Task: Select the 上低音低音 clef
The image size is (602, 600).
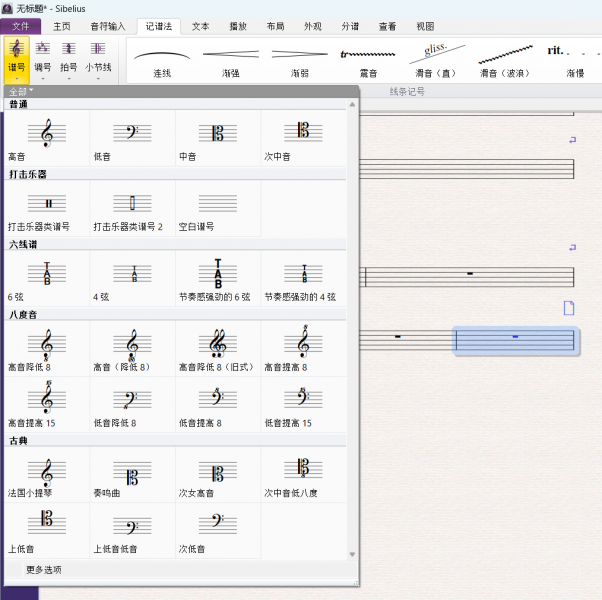Action: pyautogui.click(x=132, y=531)
